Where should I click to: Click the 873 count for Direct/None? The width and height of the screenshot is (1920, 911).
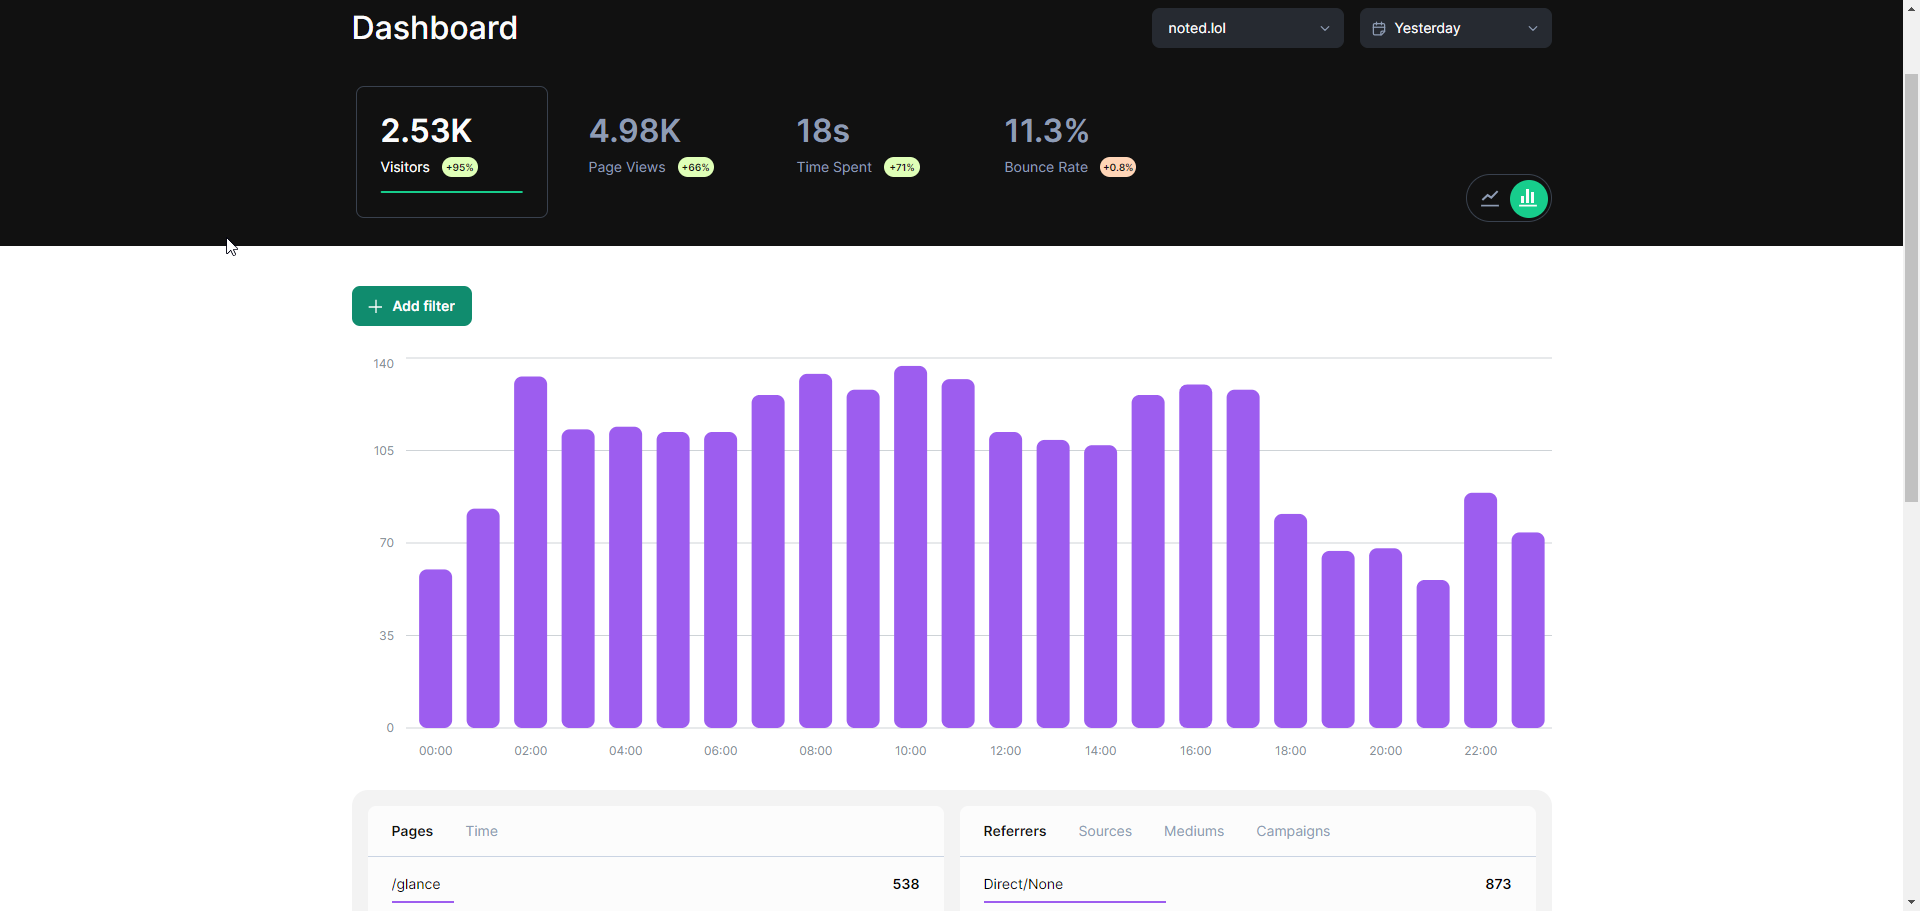click(1498, 884)
